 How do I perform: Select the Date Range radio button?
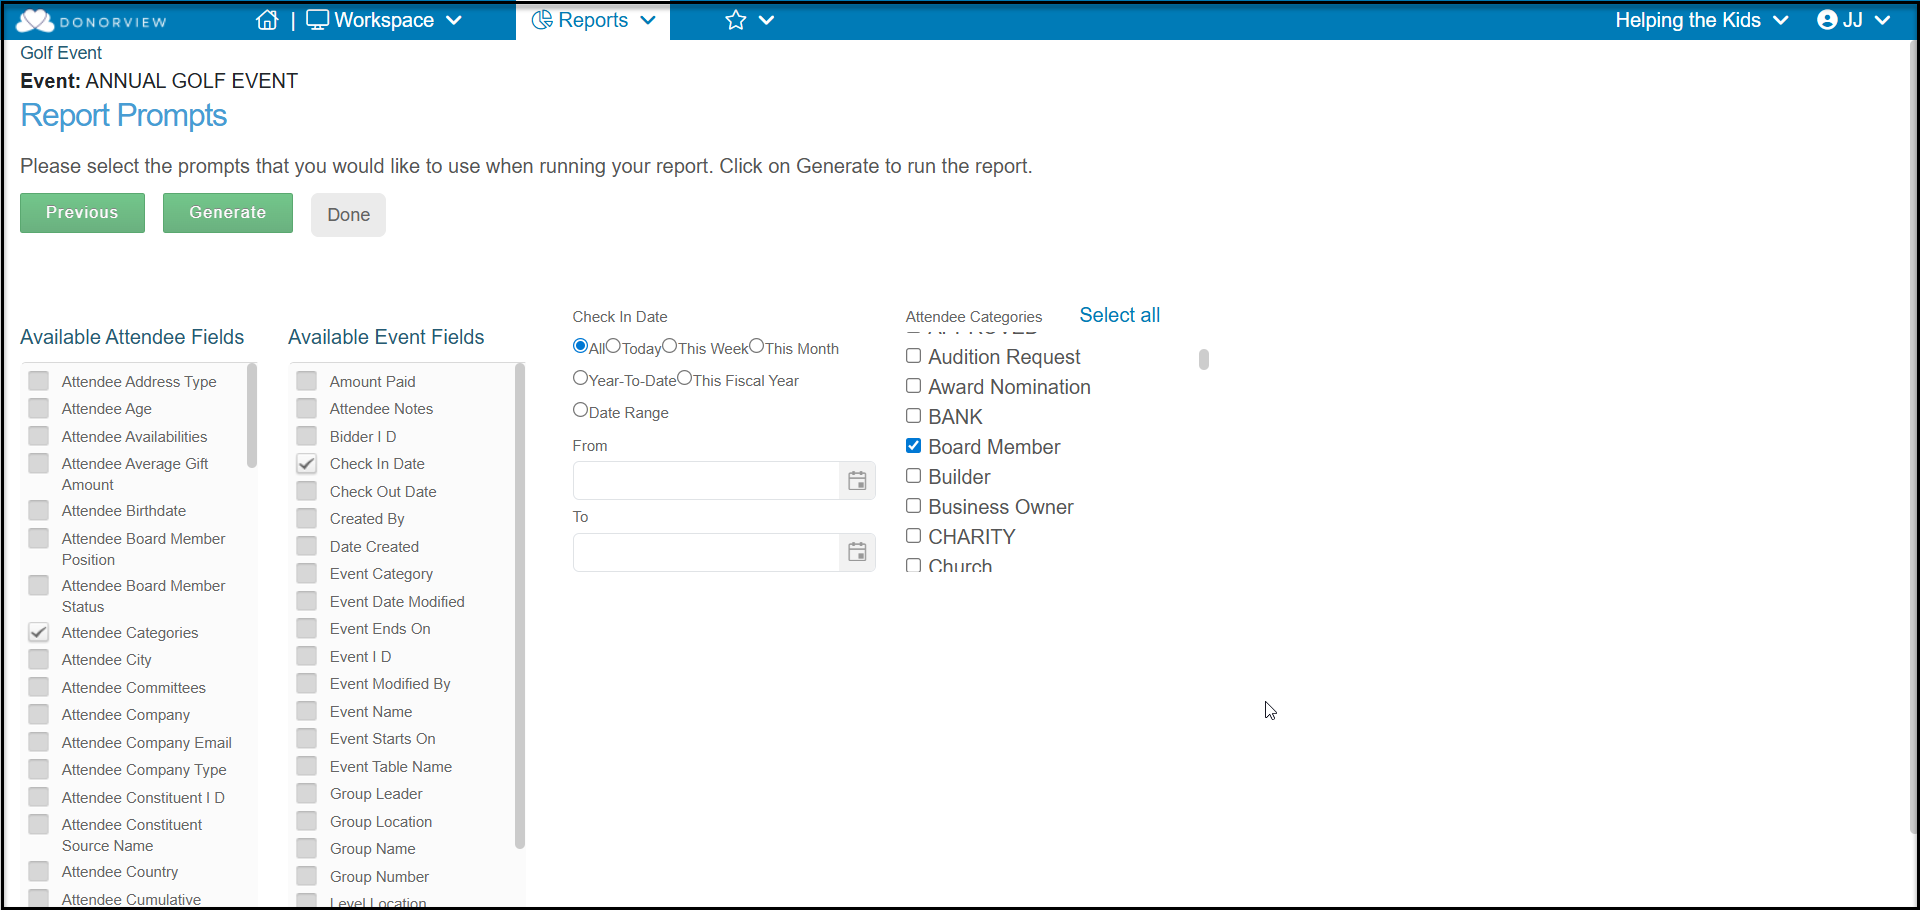[x=580, y=410]
